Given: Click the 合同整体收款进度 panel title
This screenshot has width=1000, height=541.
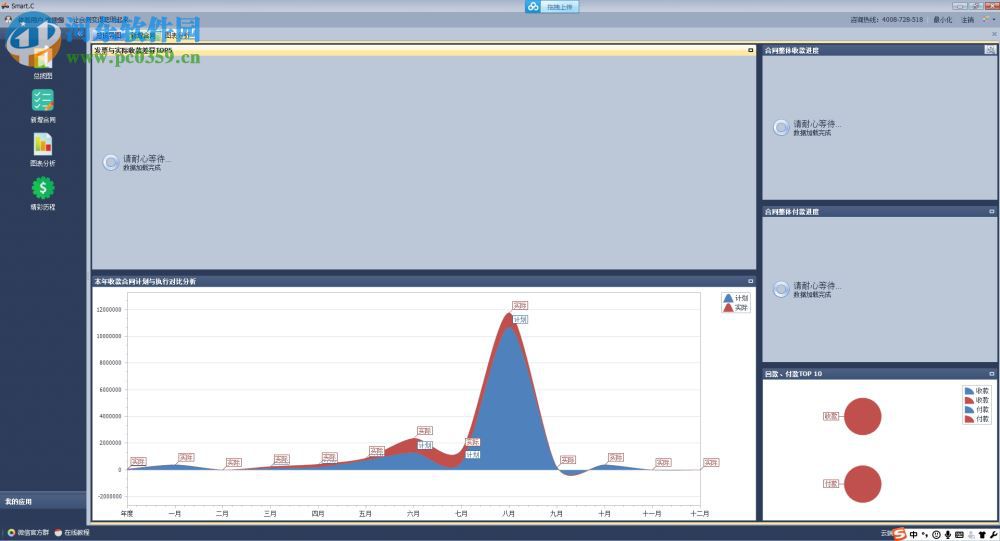Looking at the screenshot, I should click(791, 50).
